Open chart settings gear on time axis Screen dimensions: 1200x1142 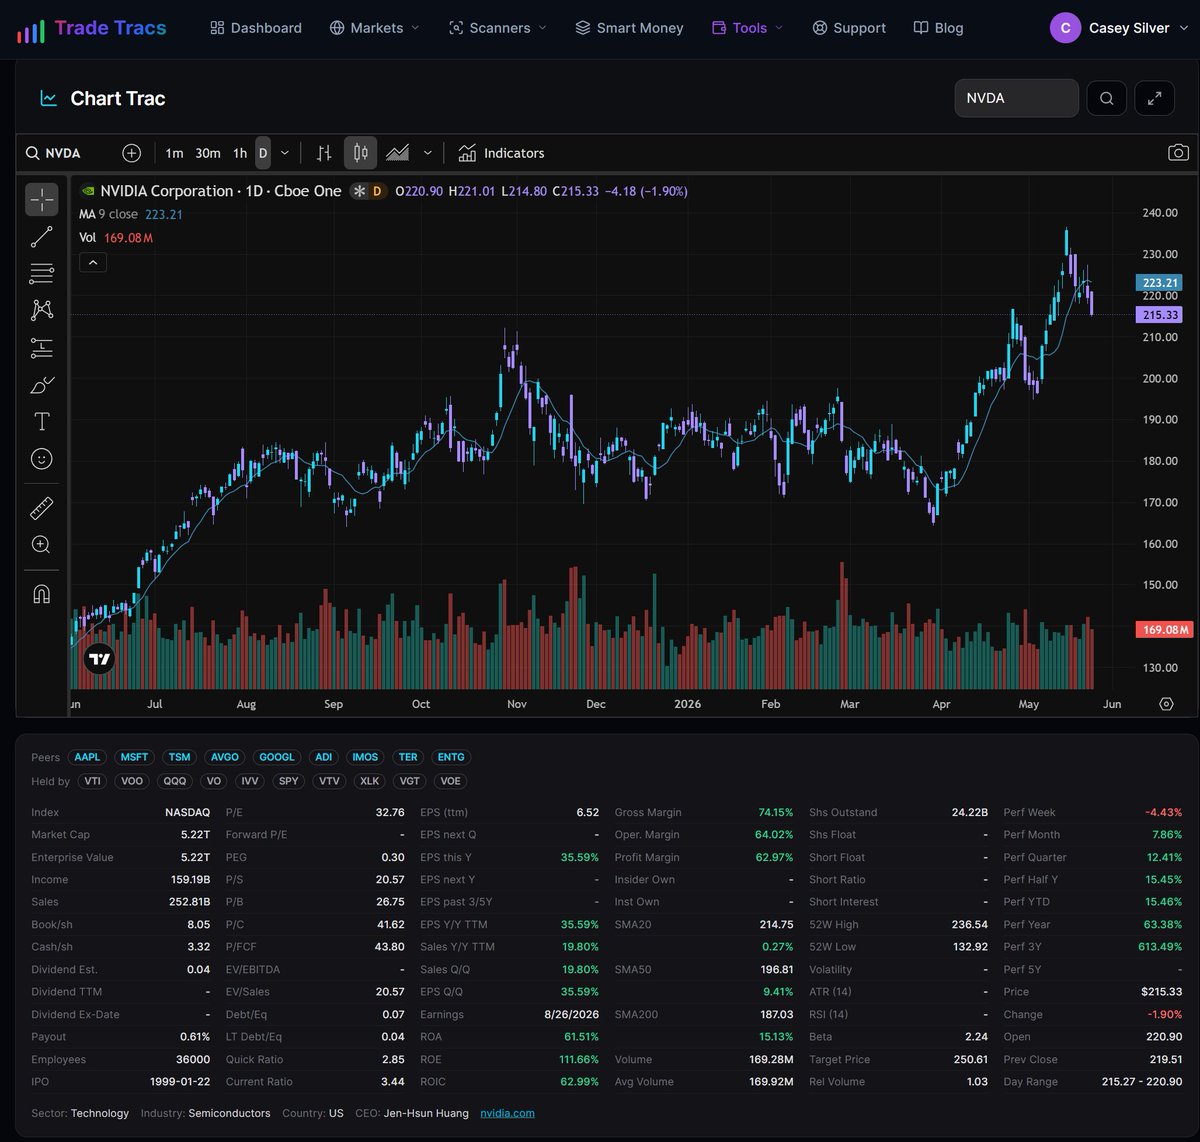[x=1166, y=704]
